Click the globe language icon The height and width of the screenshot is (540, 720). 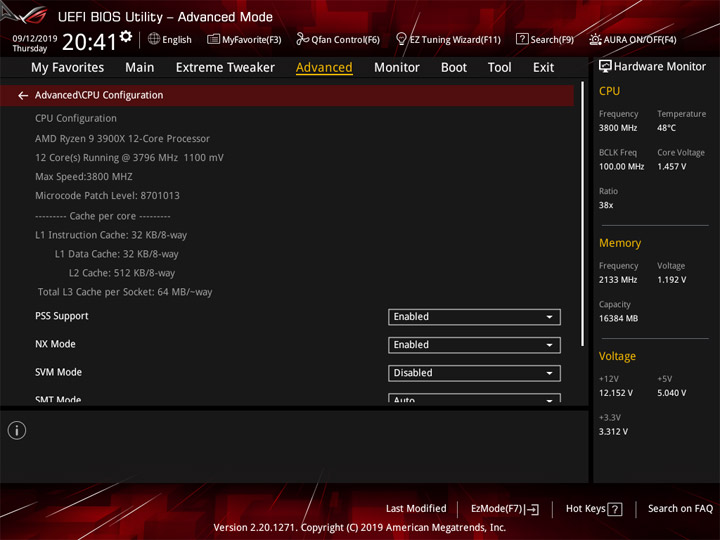(154, 39)
